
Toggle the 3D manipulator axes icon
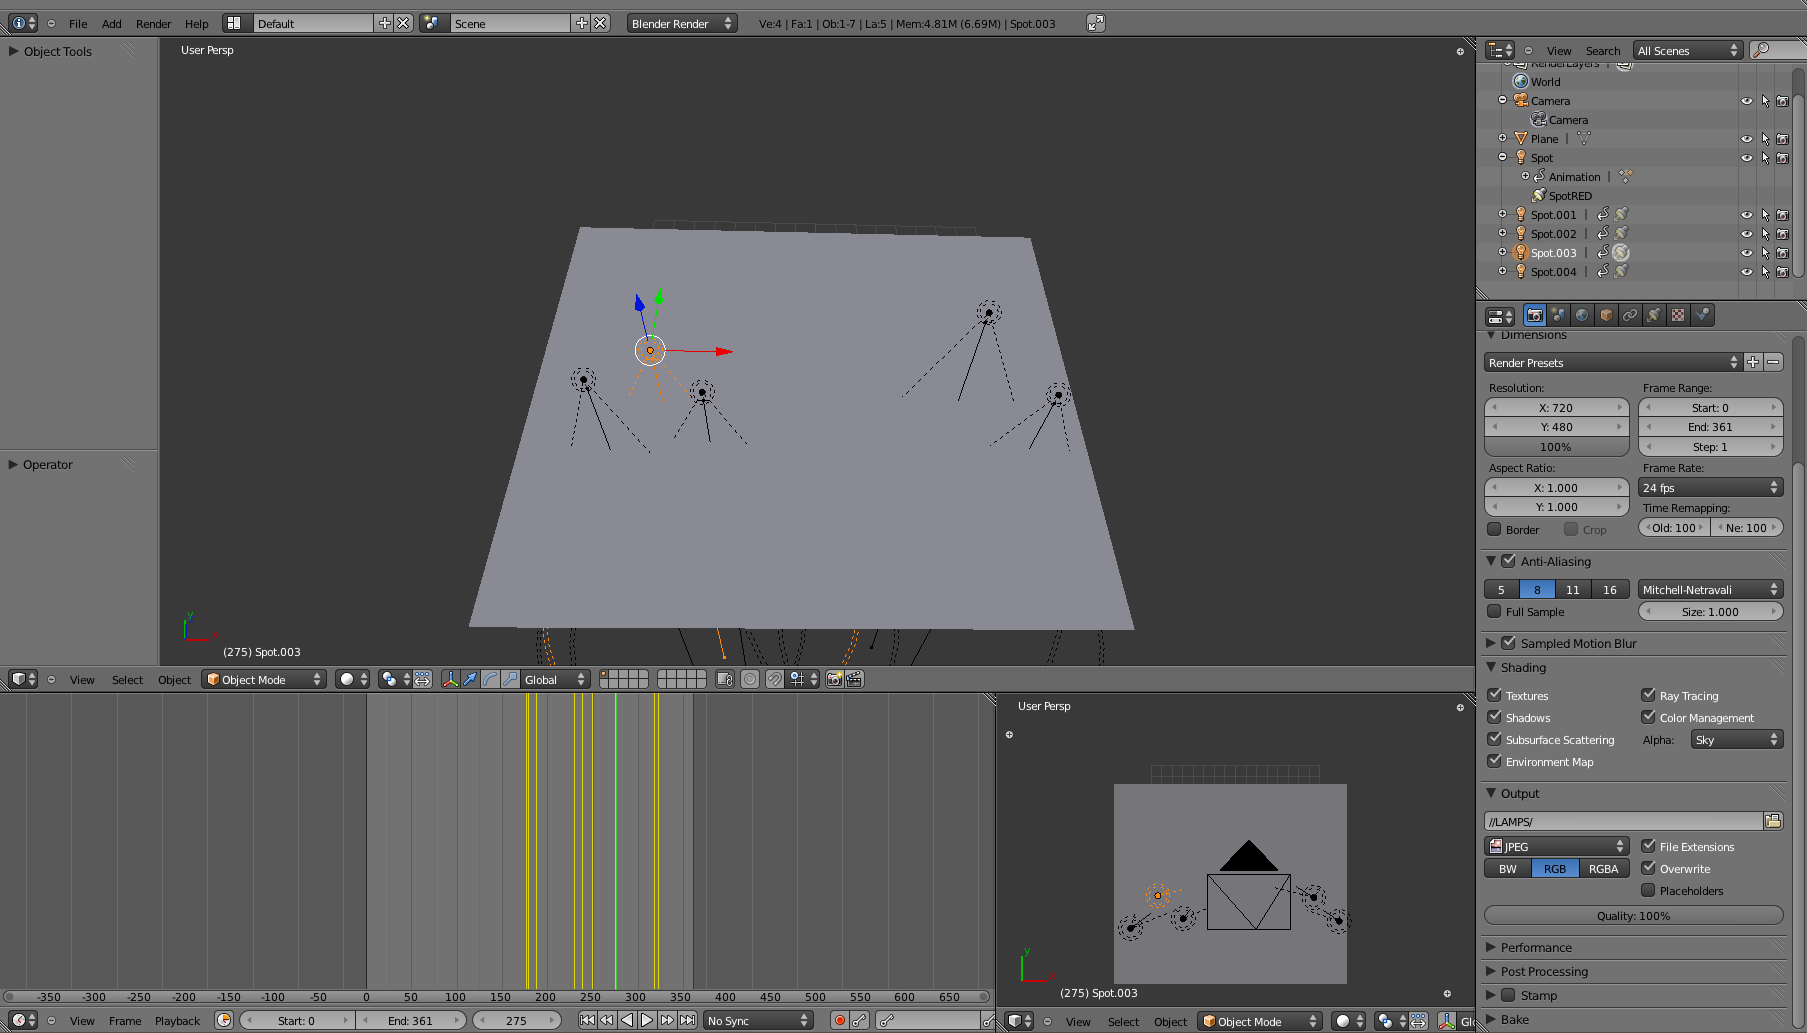click(450, 680)
